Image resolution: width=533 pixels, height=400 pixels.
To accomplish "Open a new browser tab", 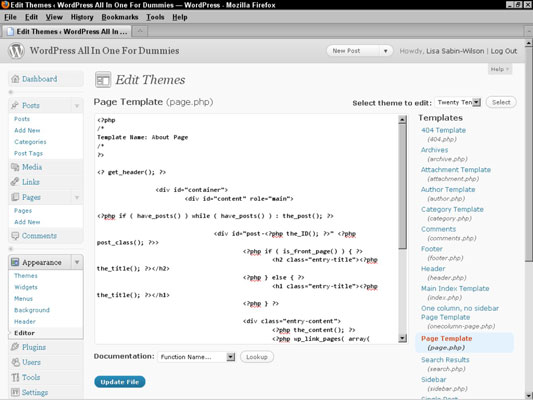I will 140,31.
